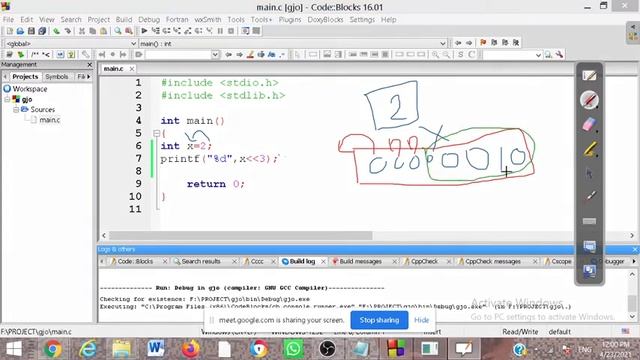
Task: Click the red highlight marker icon
Action: click(x=250, y=54)
